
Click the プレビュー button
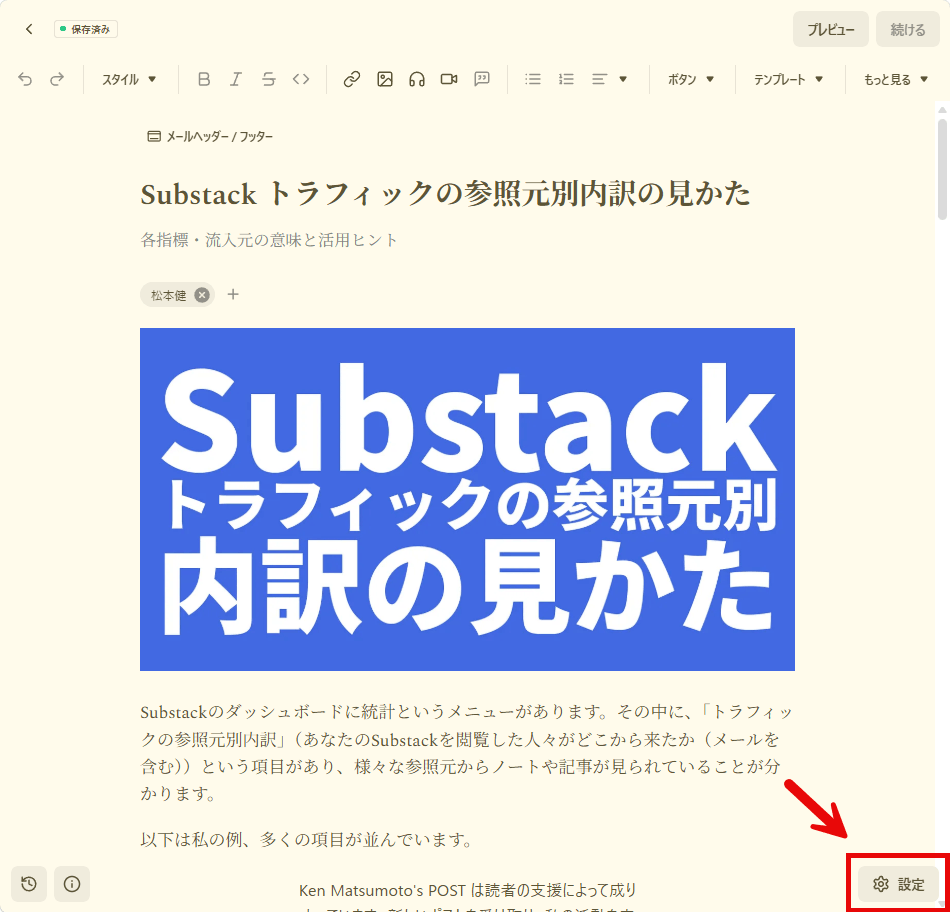coord(831,29)
